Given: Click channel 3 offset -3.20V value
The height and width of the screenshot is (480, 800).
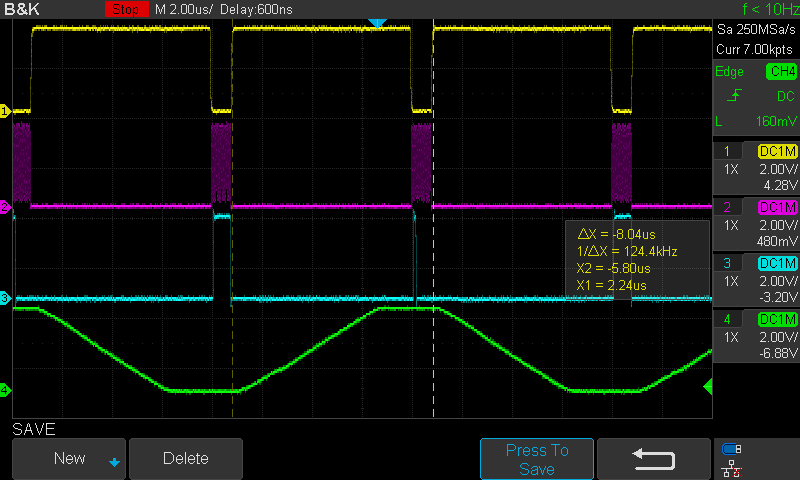Looking at the screenshot, I should click(778, 297).
